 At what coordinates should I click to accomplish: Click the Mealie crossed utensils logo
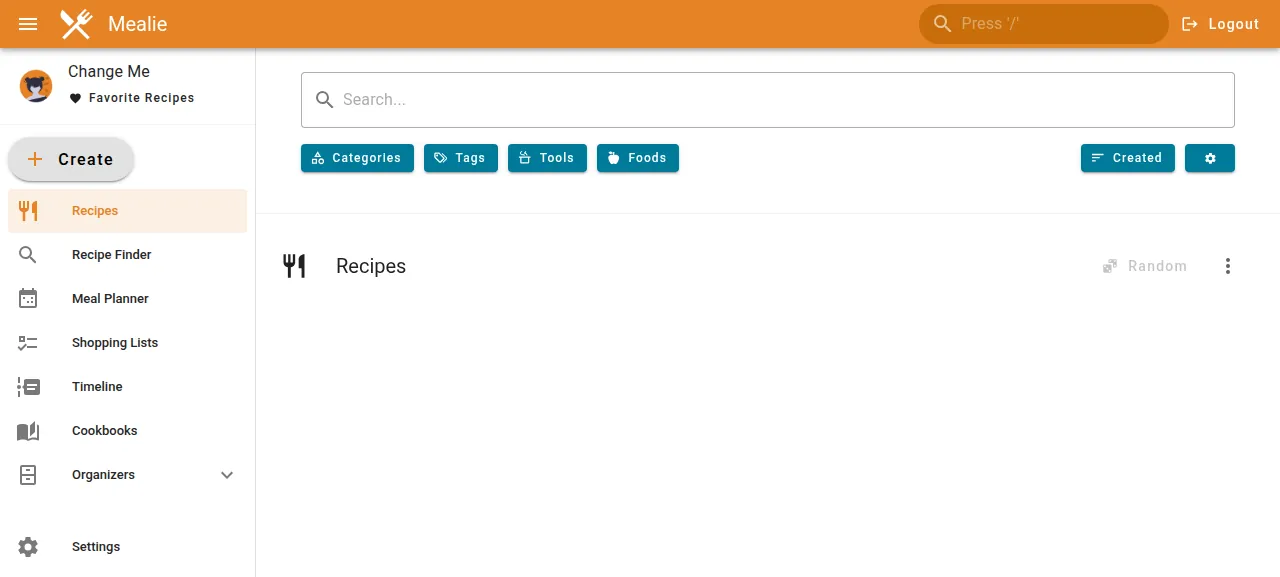[76, 24]
